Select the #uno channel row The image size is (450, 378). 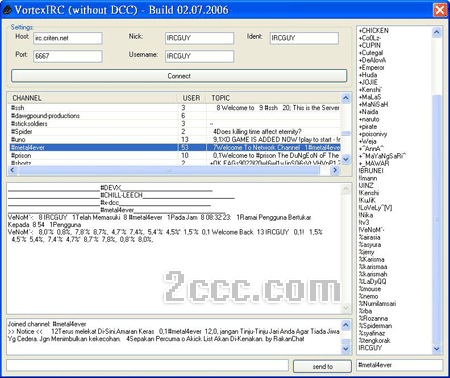(x=174, y=140)
